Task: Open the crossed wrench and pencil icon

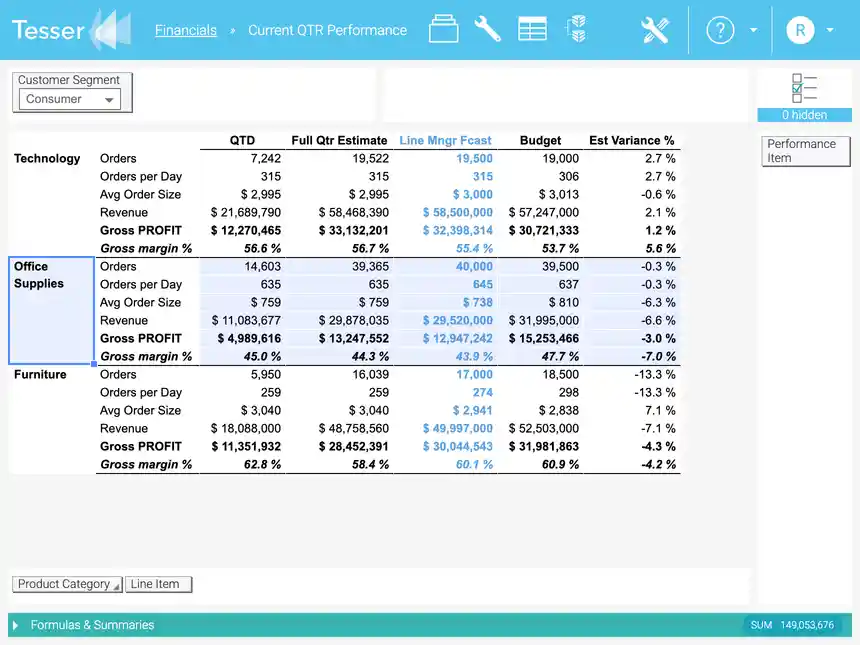Action: click(x=655, y=30)
